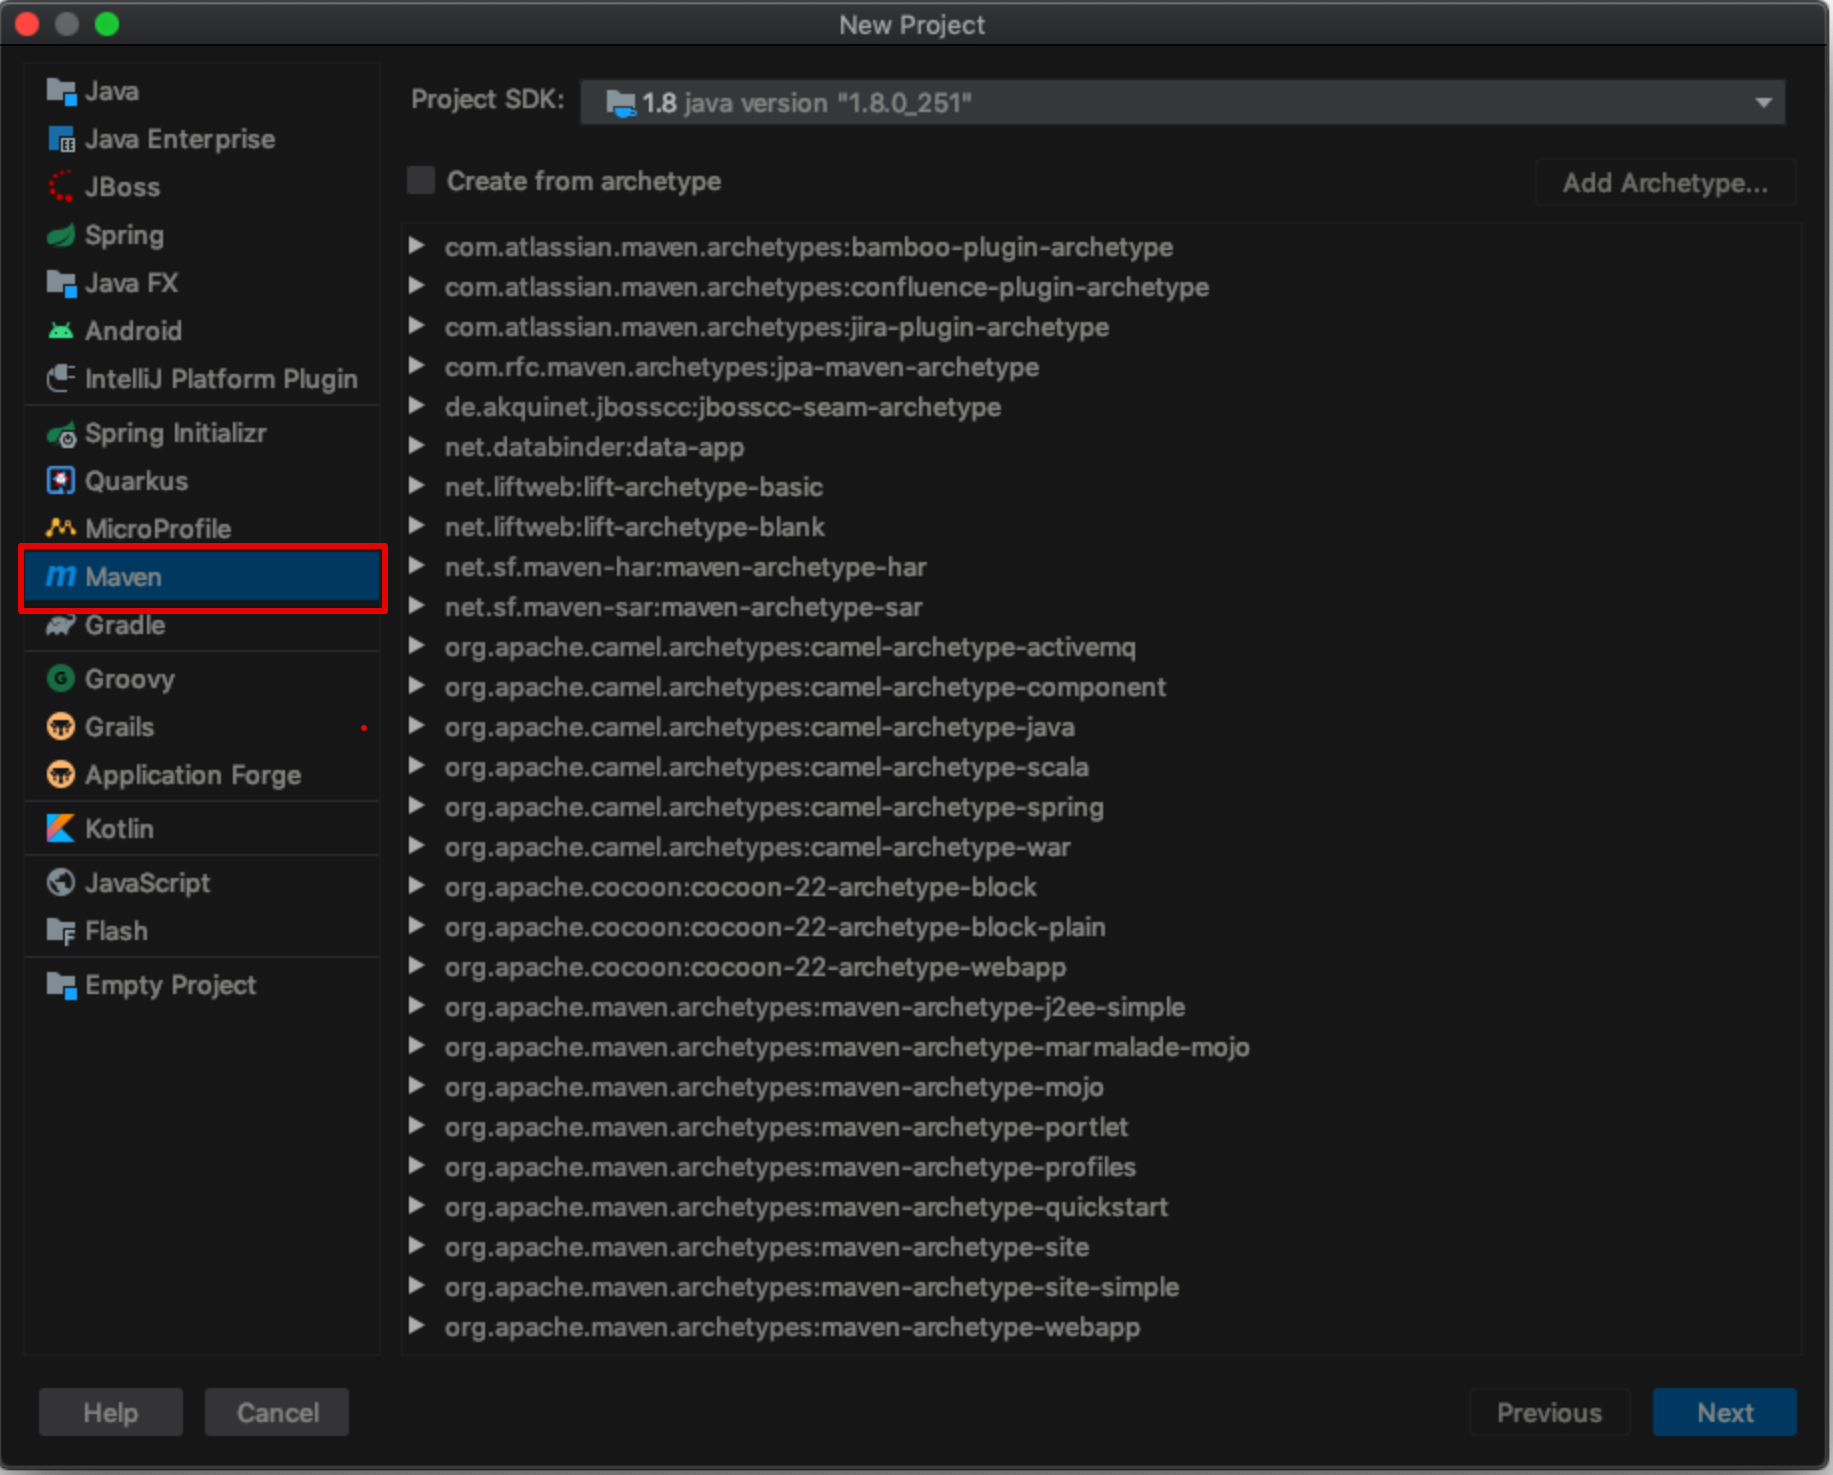Click the Cancel button
Image resolution: width=1833 pixels, height=1475 pixels.
click(x=277, y=1412)
